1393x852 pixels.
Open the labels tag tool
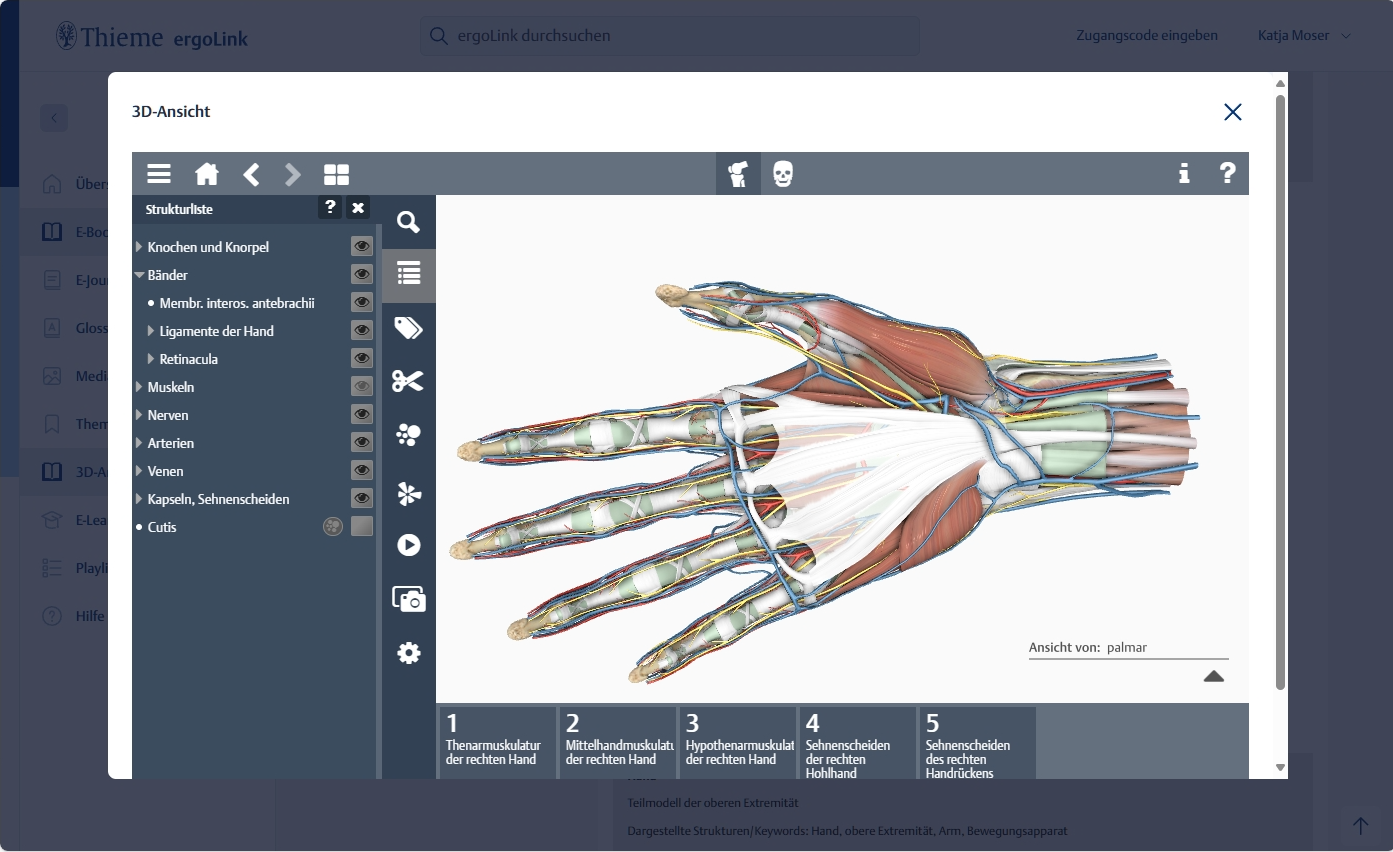tap(408, 327)
